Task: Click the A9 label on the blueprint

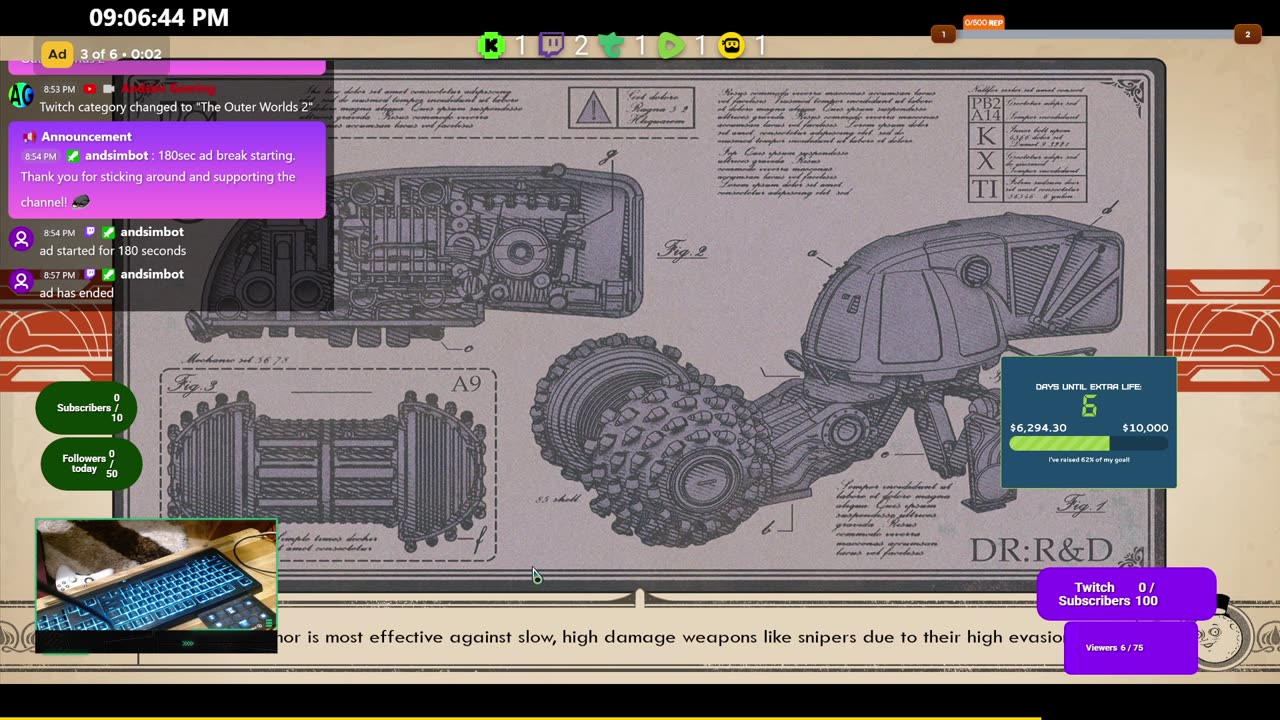Action: pyautogui.click(x=466, y=384)
